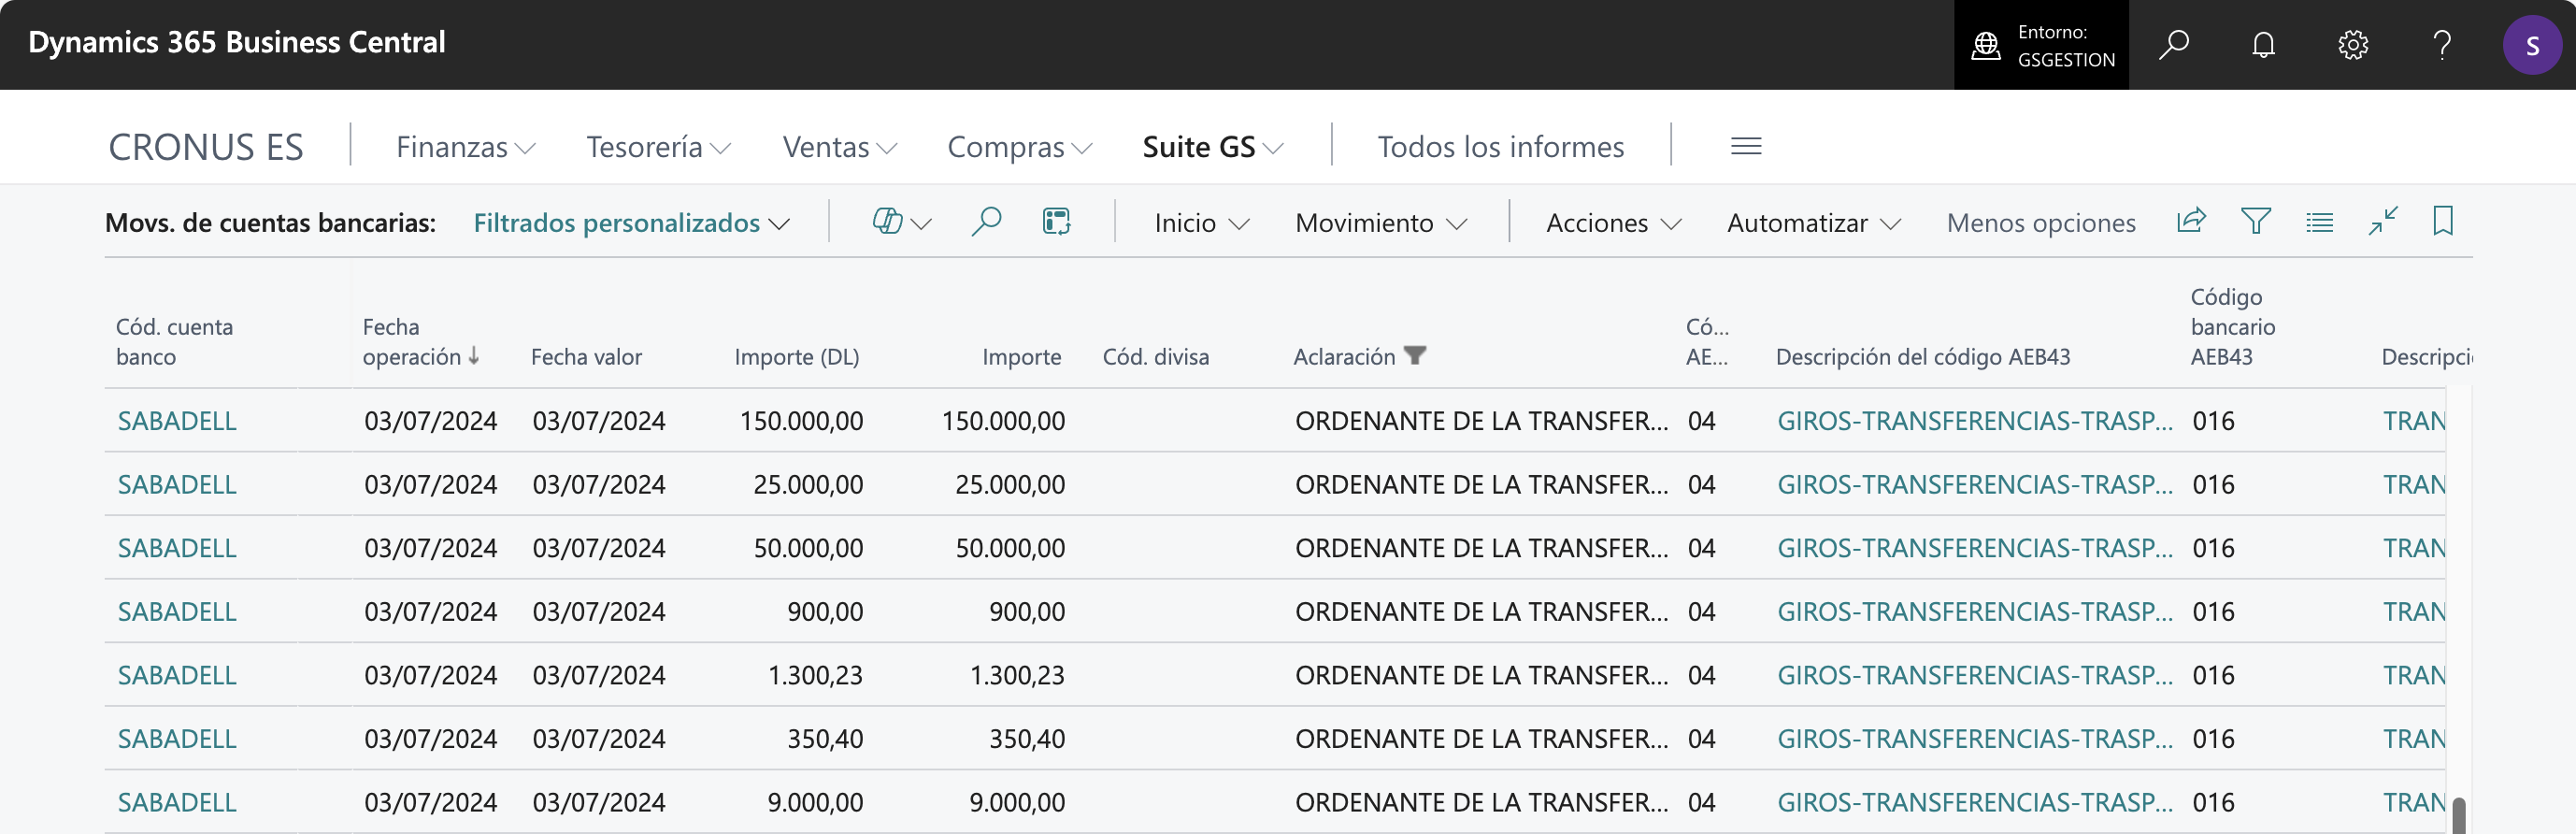Open the Movimiento action menu
2576x834 pixels.
click(1381, 223)
